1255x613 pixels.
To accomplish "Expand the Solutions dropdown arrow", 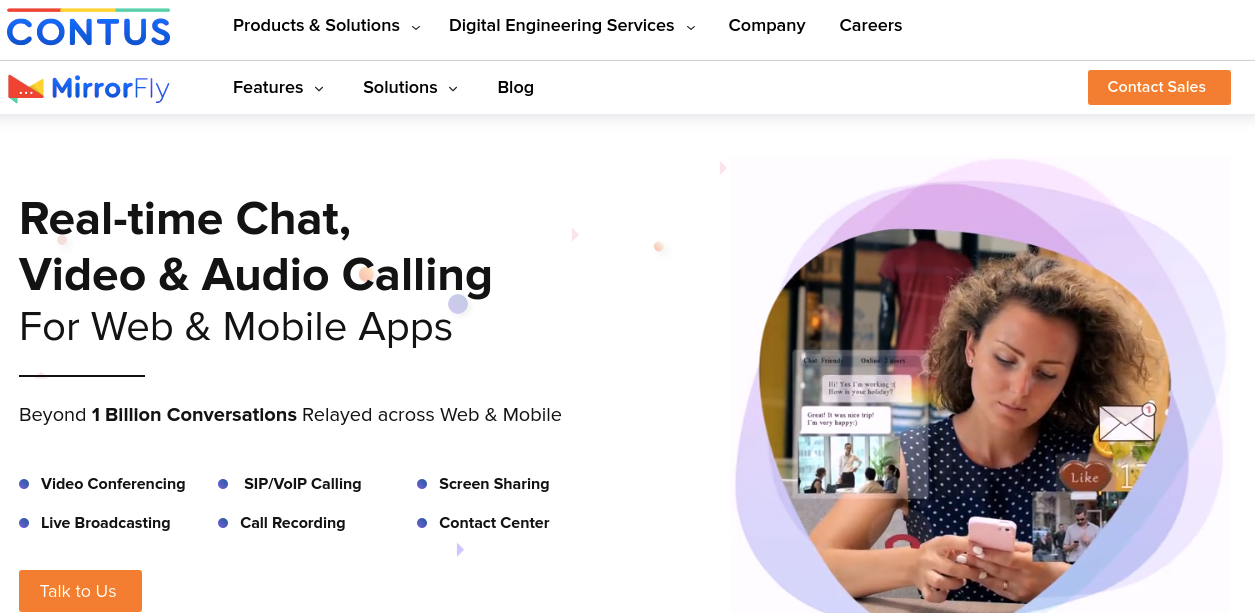I will pos(453,89).
